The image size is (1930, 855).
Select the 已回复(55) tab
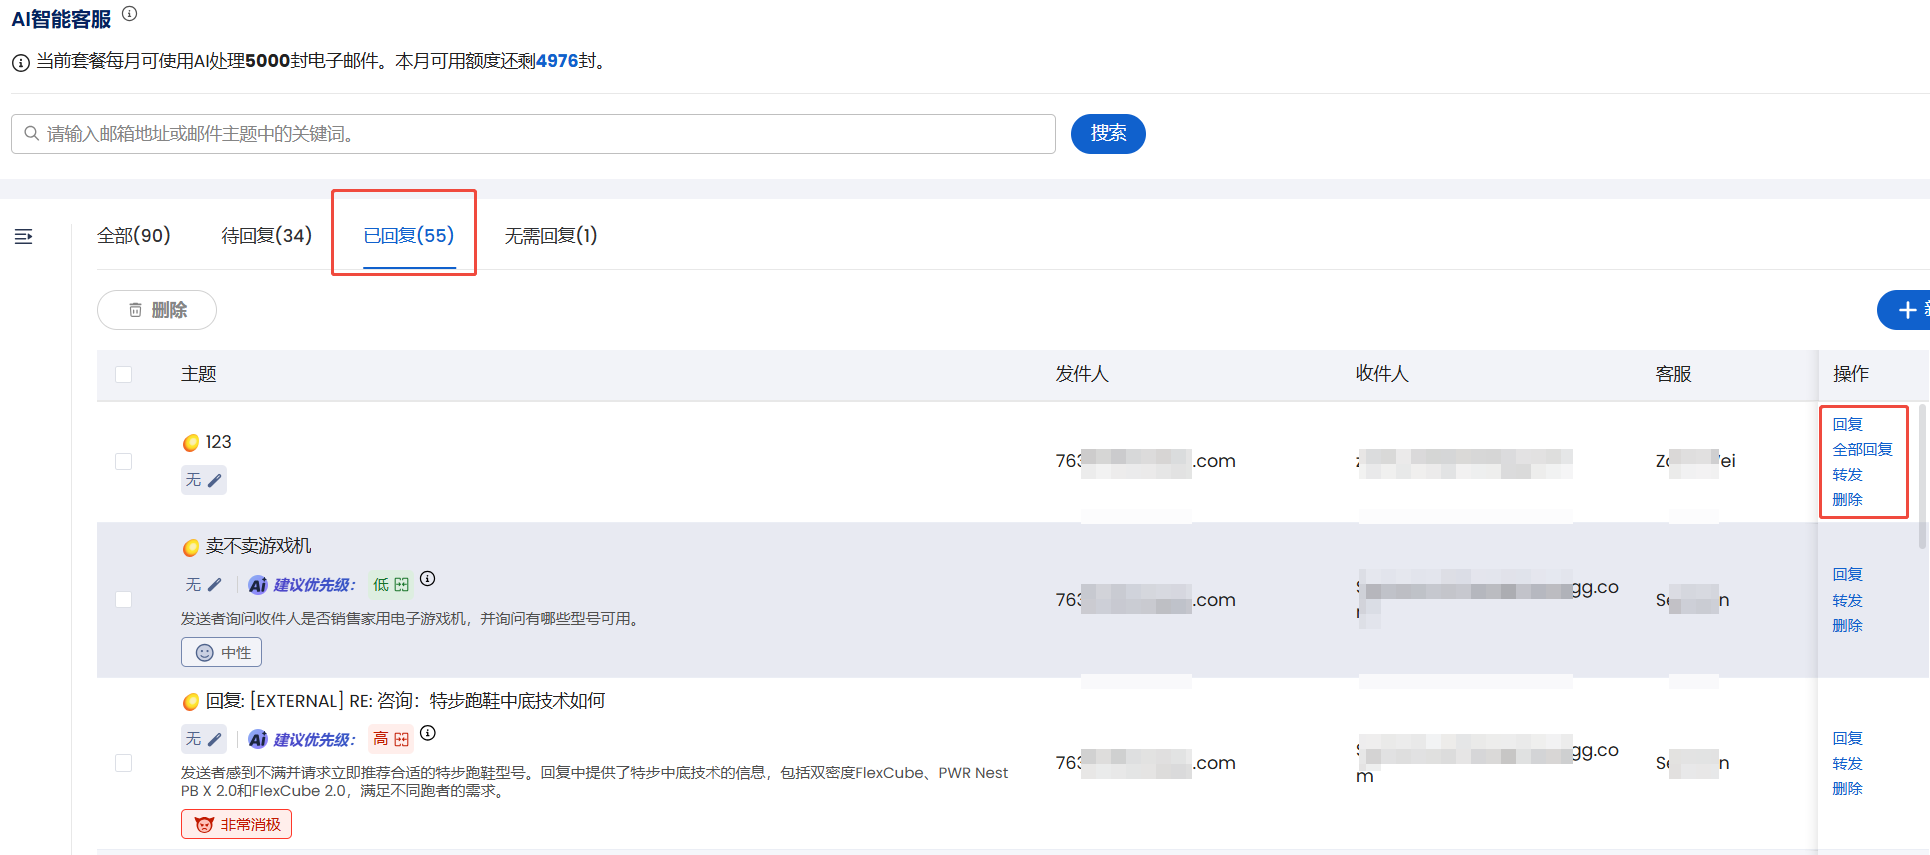click(409, 235)
